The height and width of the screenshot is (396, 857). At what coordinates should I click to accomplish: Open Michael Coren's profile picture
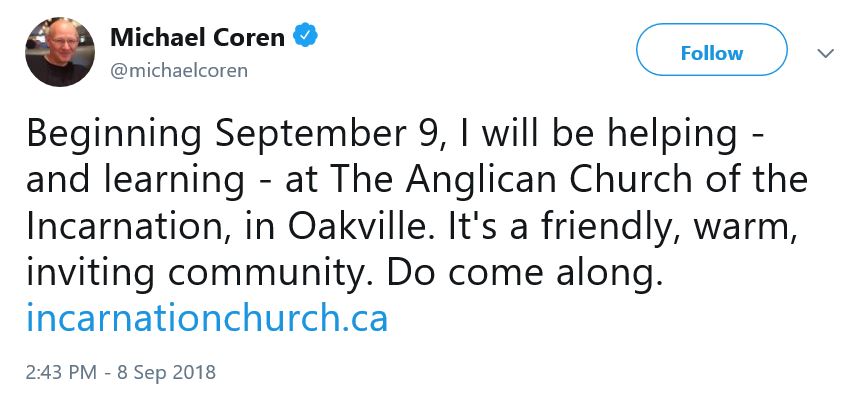pyautogui.click(x=60, y=52)
